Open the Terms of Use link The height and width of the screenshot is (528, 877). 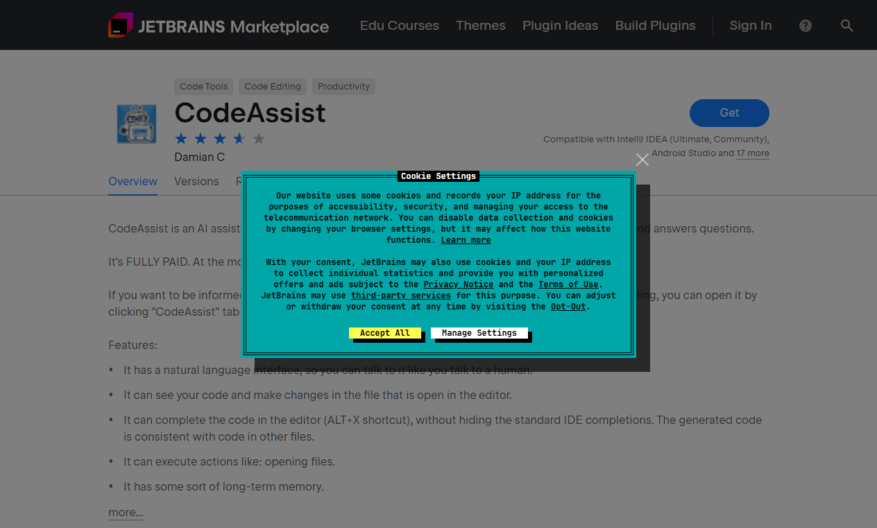pos(568,284)
